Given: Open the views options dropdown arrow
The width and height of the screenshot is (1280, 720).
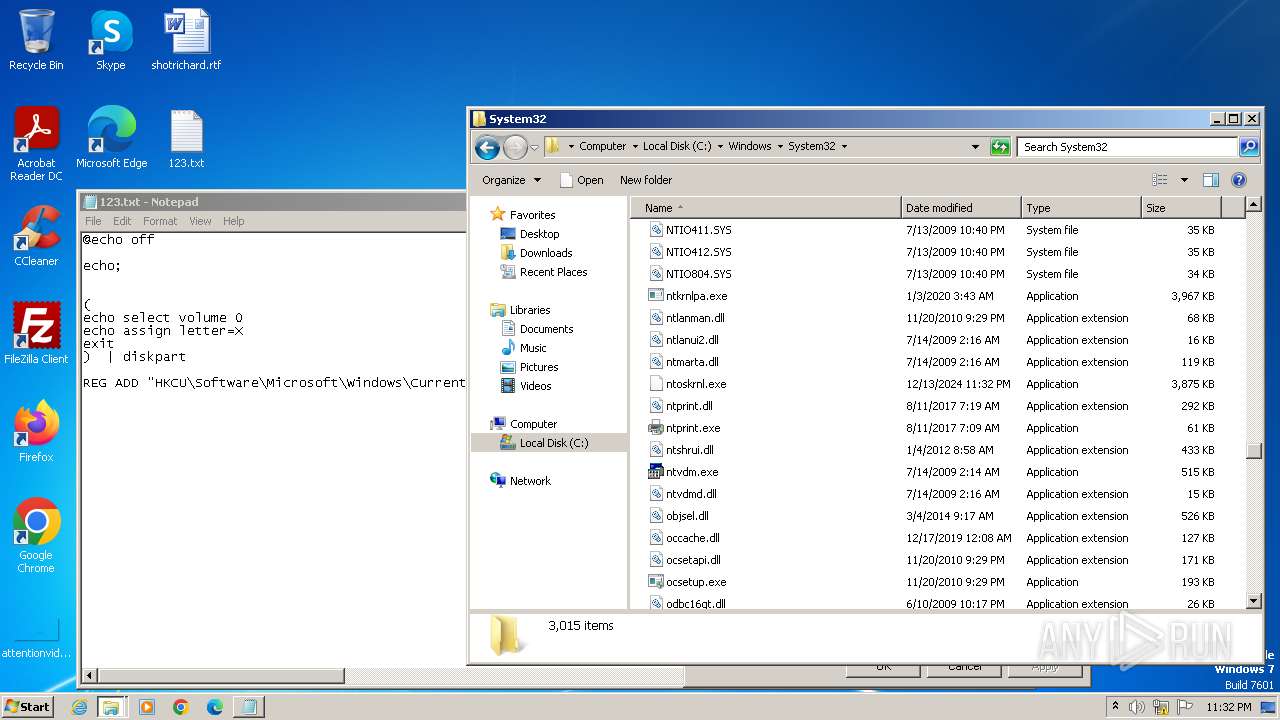Looking at the screenshot, I should pos(1184,180).
